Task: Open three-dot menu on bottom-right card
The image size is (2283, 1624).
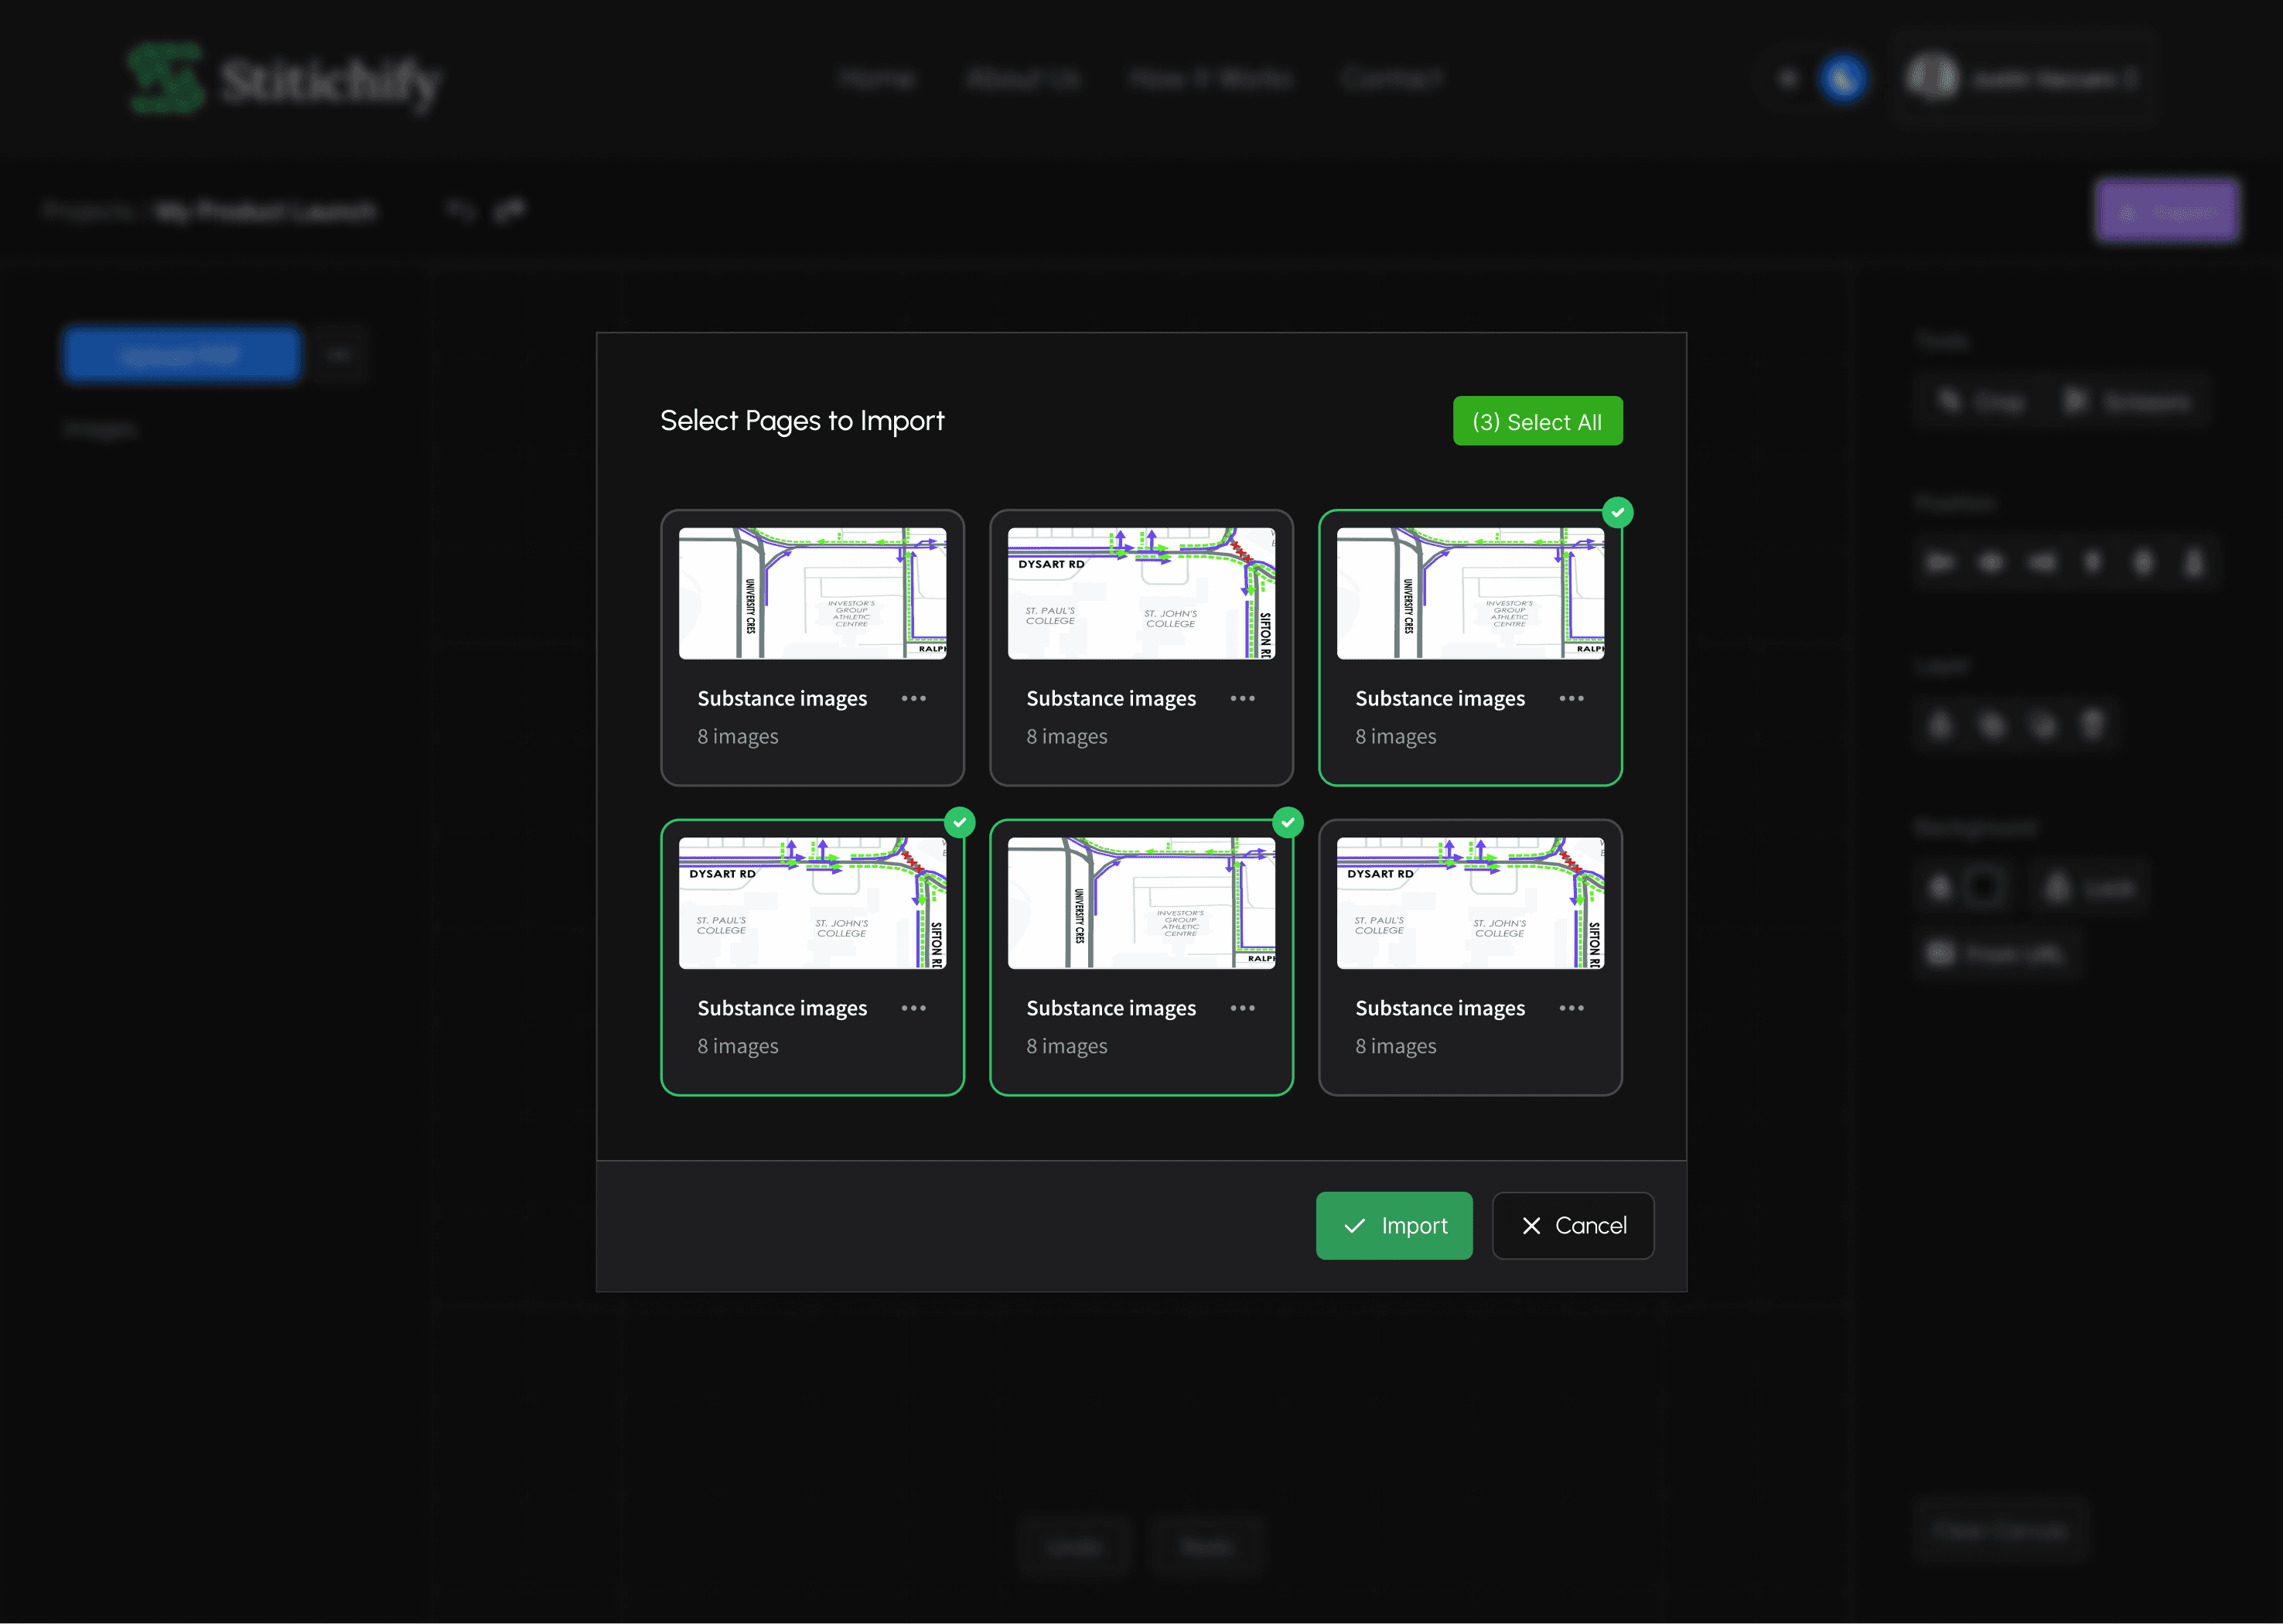Action: [x=1571, y=1008]
